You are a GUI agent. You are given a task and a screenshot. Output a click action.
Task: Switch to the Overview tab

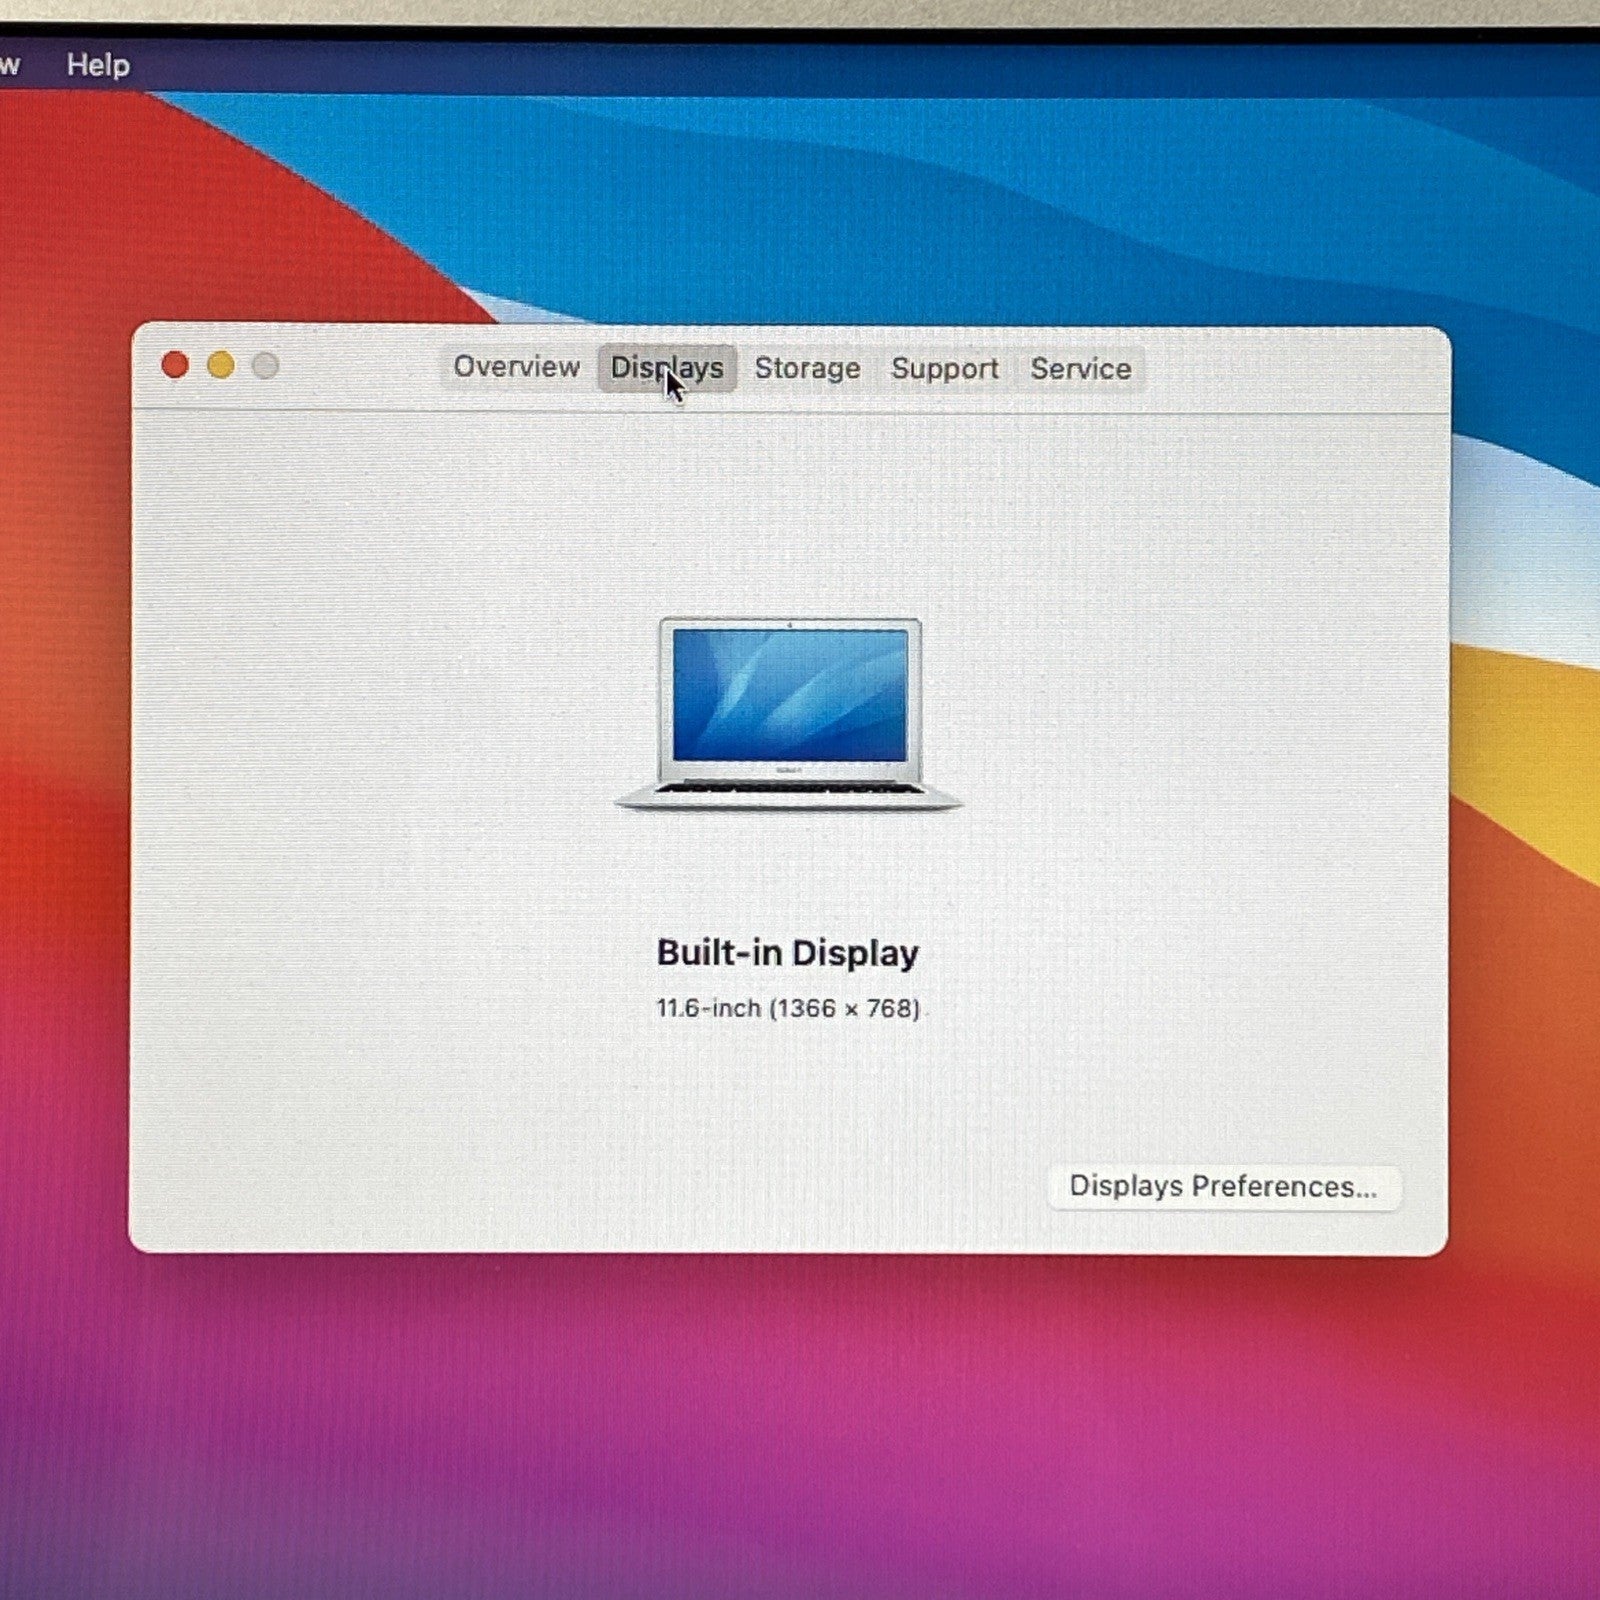click(516, 367)
